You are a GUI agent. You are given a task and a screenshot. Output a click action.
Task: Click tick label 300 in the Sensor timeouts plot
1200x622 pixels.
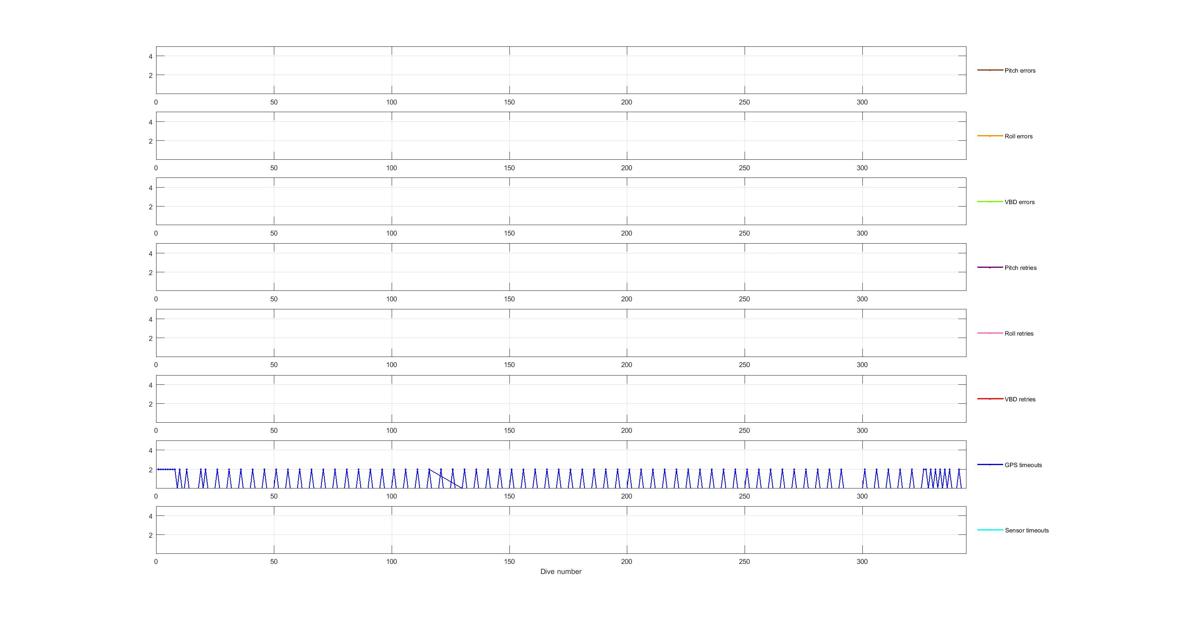(x=862, y=562)
